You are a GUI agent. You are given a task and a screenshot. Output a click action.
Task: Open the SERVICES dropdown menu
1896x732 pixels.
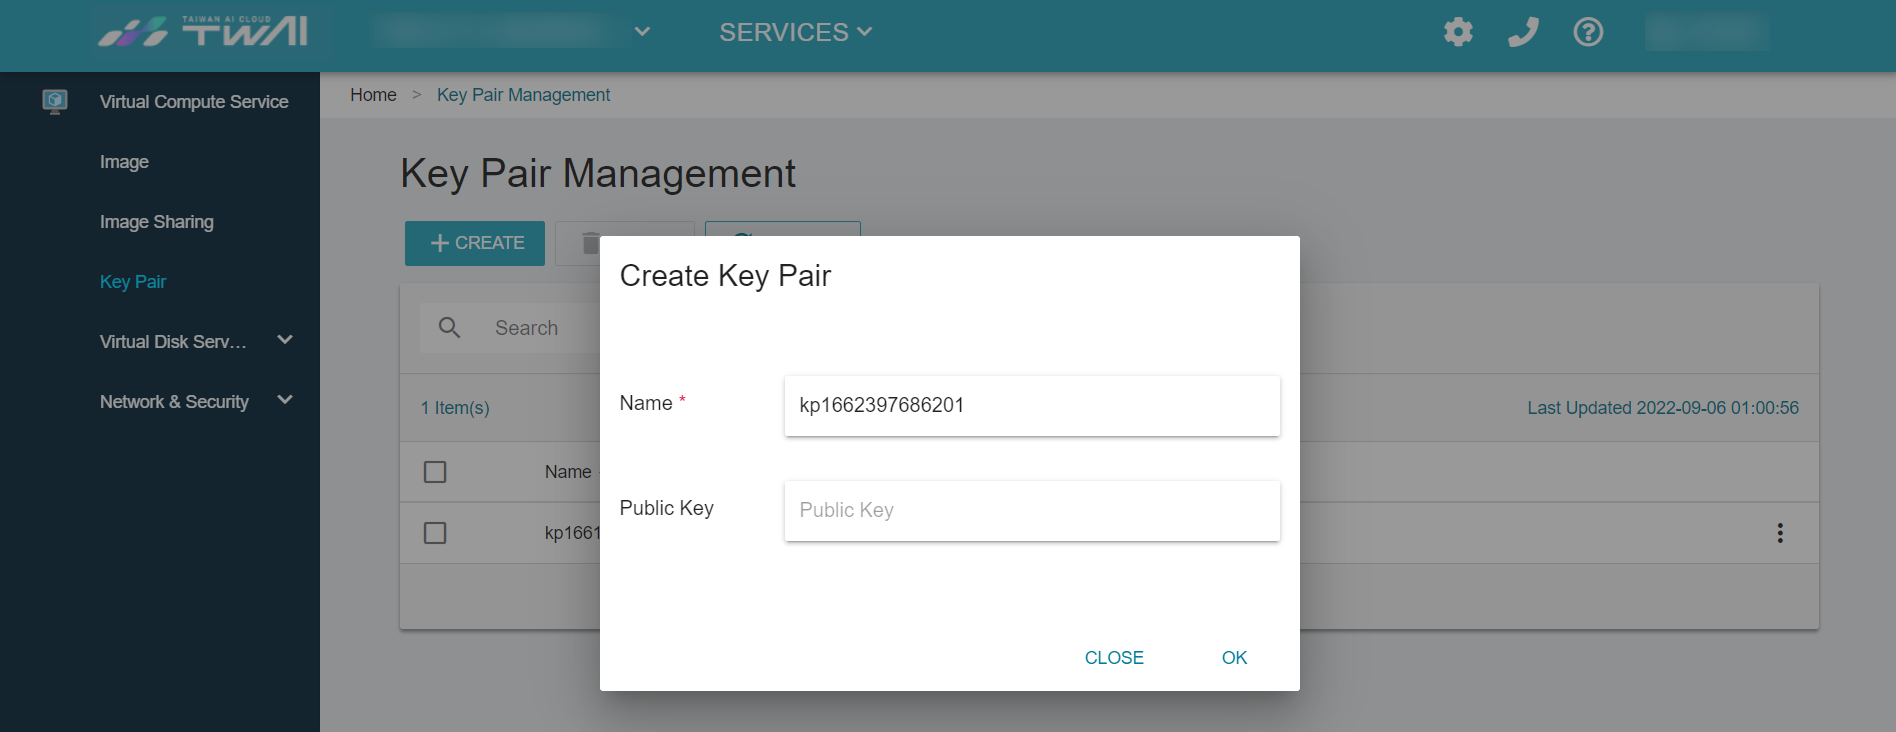[x=796, y=32]
